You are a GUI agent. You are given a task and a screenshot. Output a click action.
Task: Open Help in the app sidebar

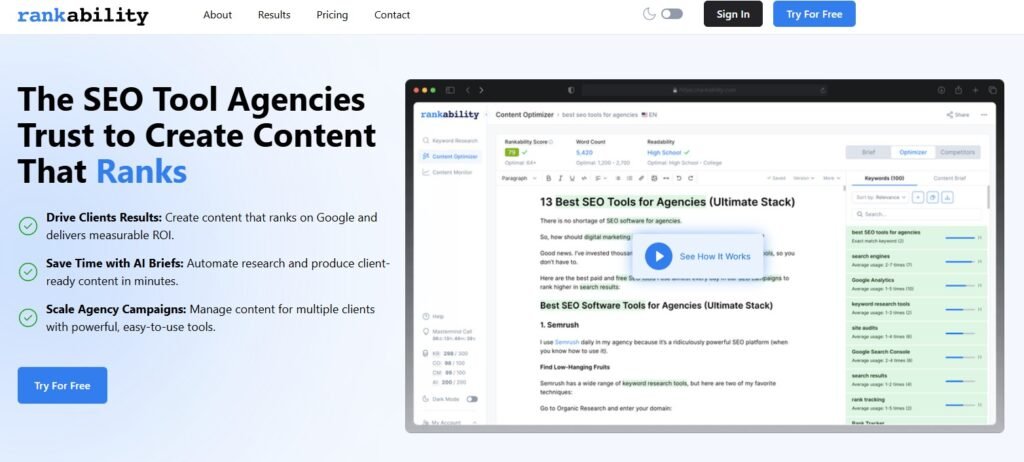click(x=432, y=316)
